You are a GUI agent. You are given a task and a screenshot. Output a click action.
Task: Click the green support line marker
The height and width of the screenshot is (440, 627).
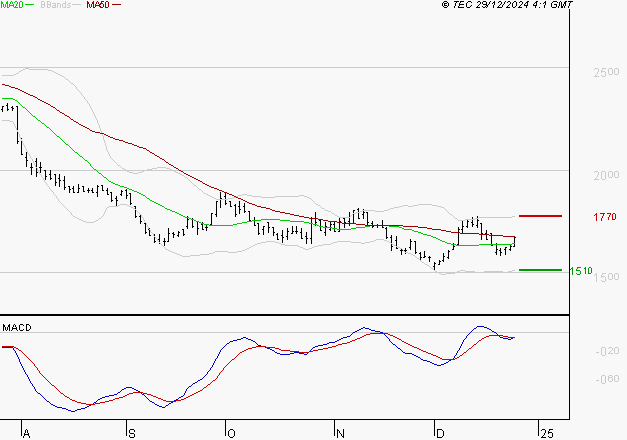pyautogui.click(x=540, y=270)
